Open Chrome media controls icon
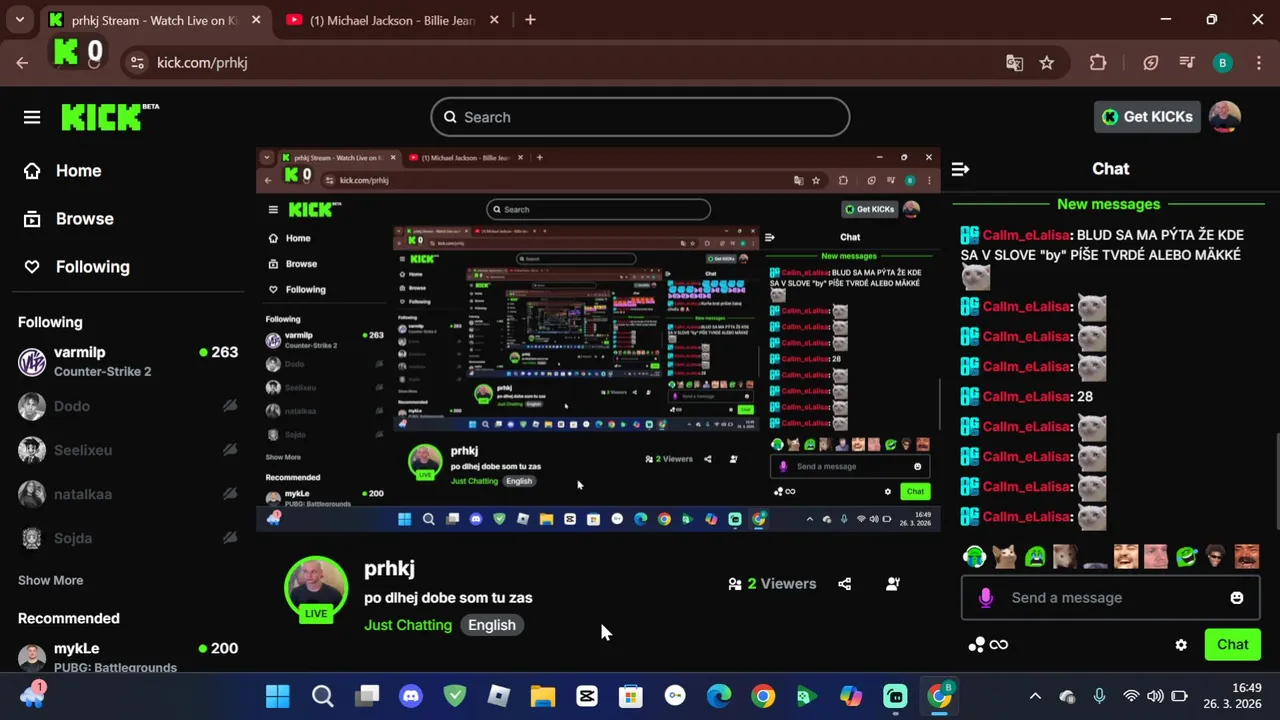1280x720 pixels. point(1187,63)
